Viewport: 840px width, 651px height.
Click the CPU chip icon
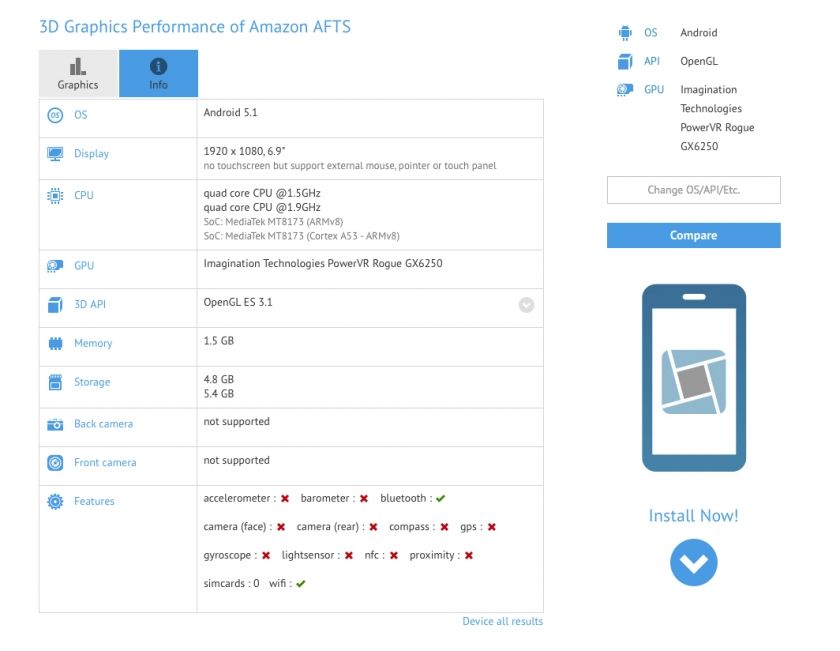click(55, 196)
